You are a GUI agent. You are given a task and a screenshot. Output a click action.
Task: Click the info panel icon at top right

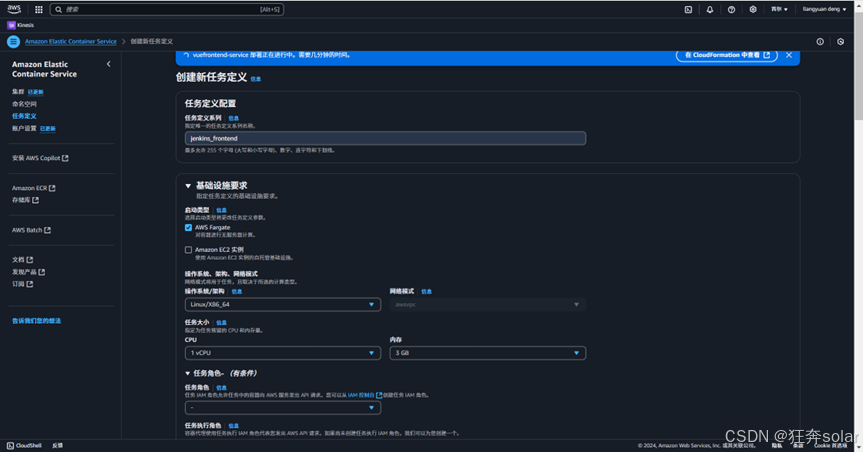click(x=820, y=42)
